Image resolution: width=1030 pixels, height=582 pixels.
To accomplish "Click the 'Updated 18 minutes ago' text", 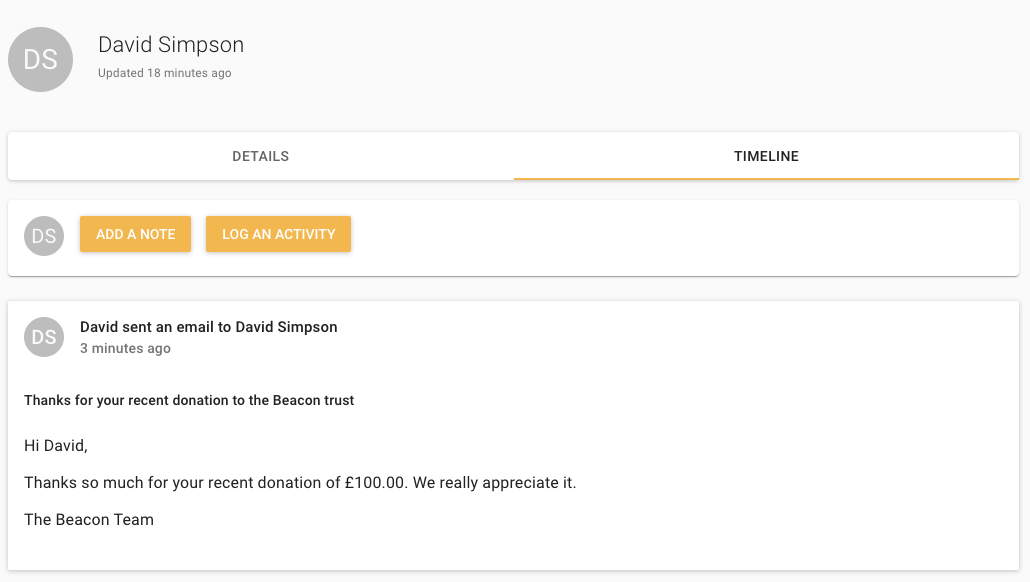I will pyautogui.click(x=165, y=73).
